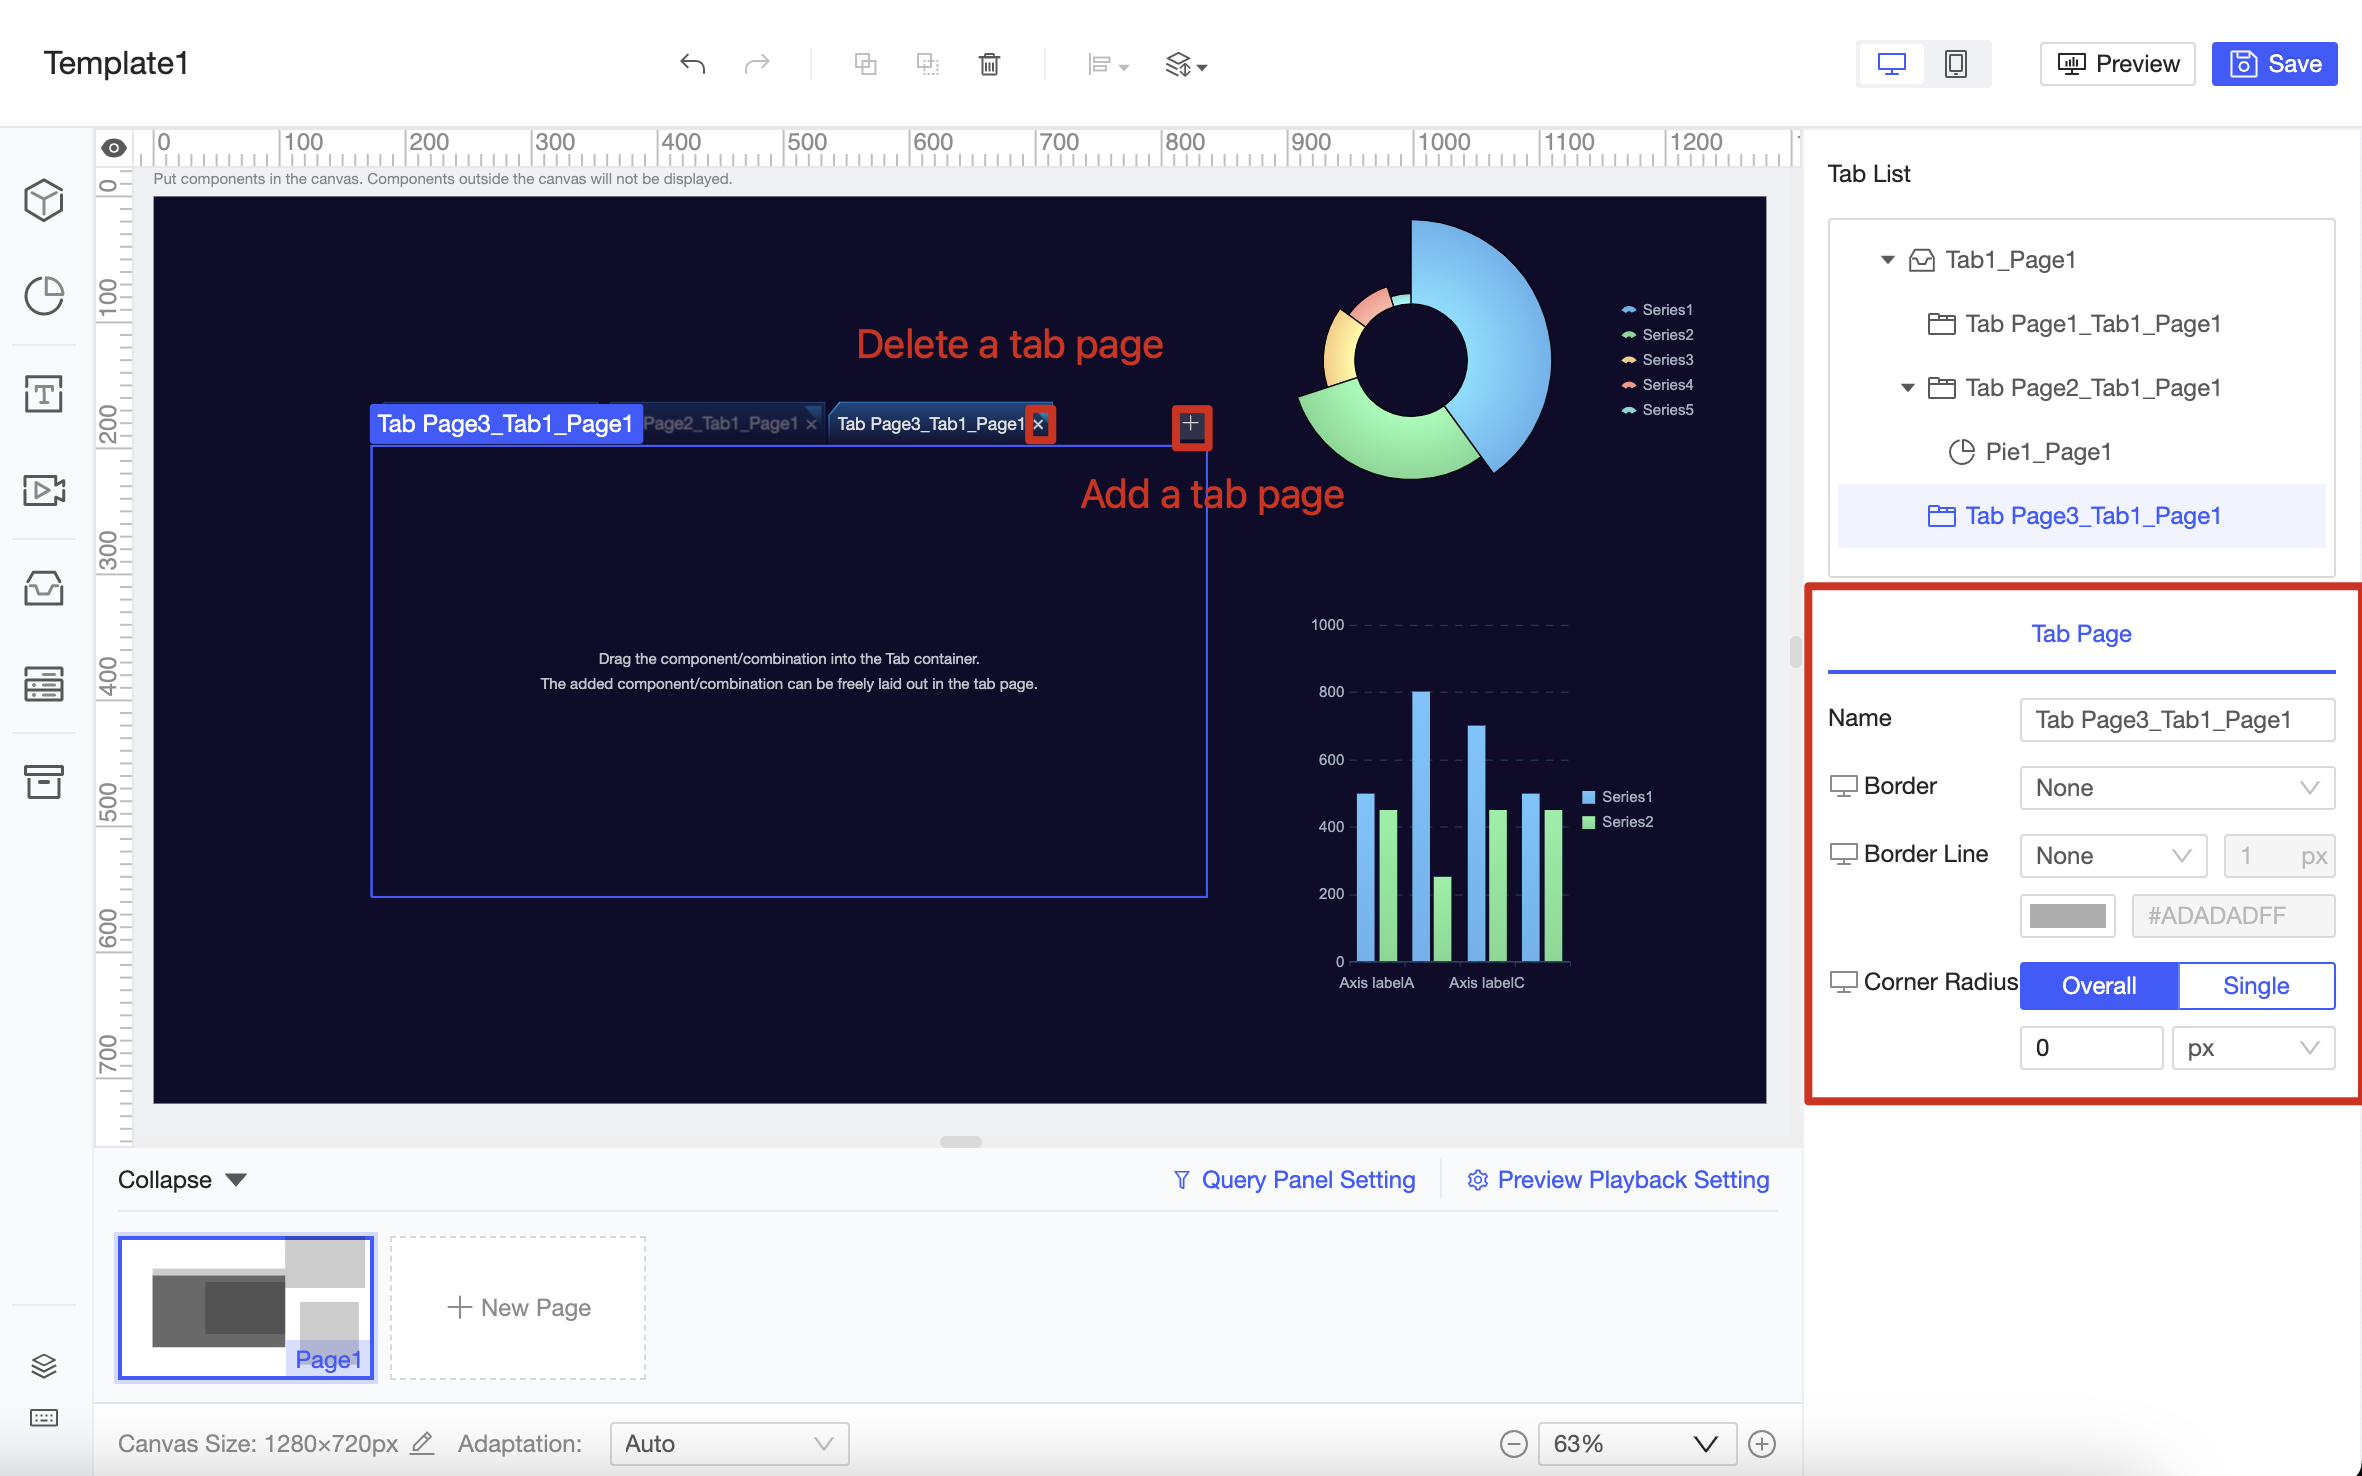
Task: Open Query Panel Setting
Action: (1294, 1180)
